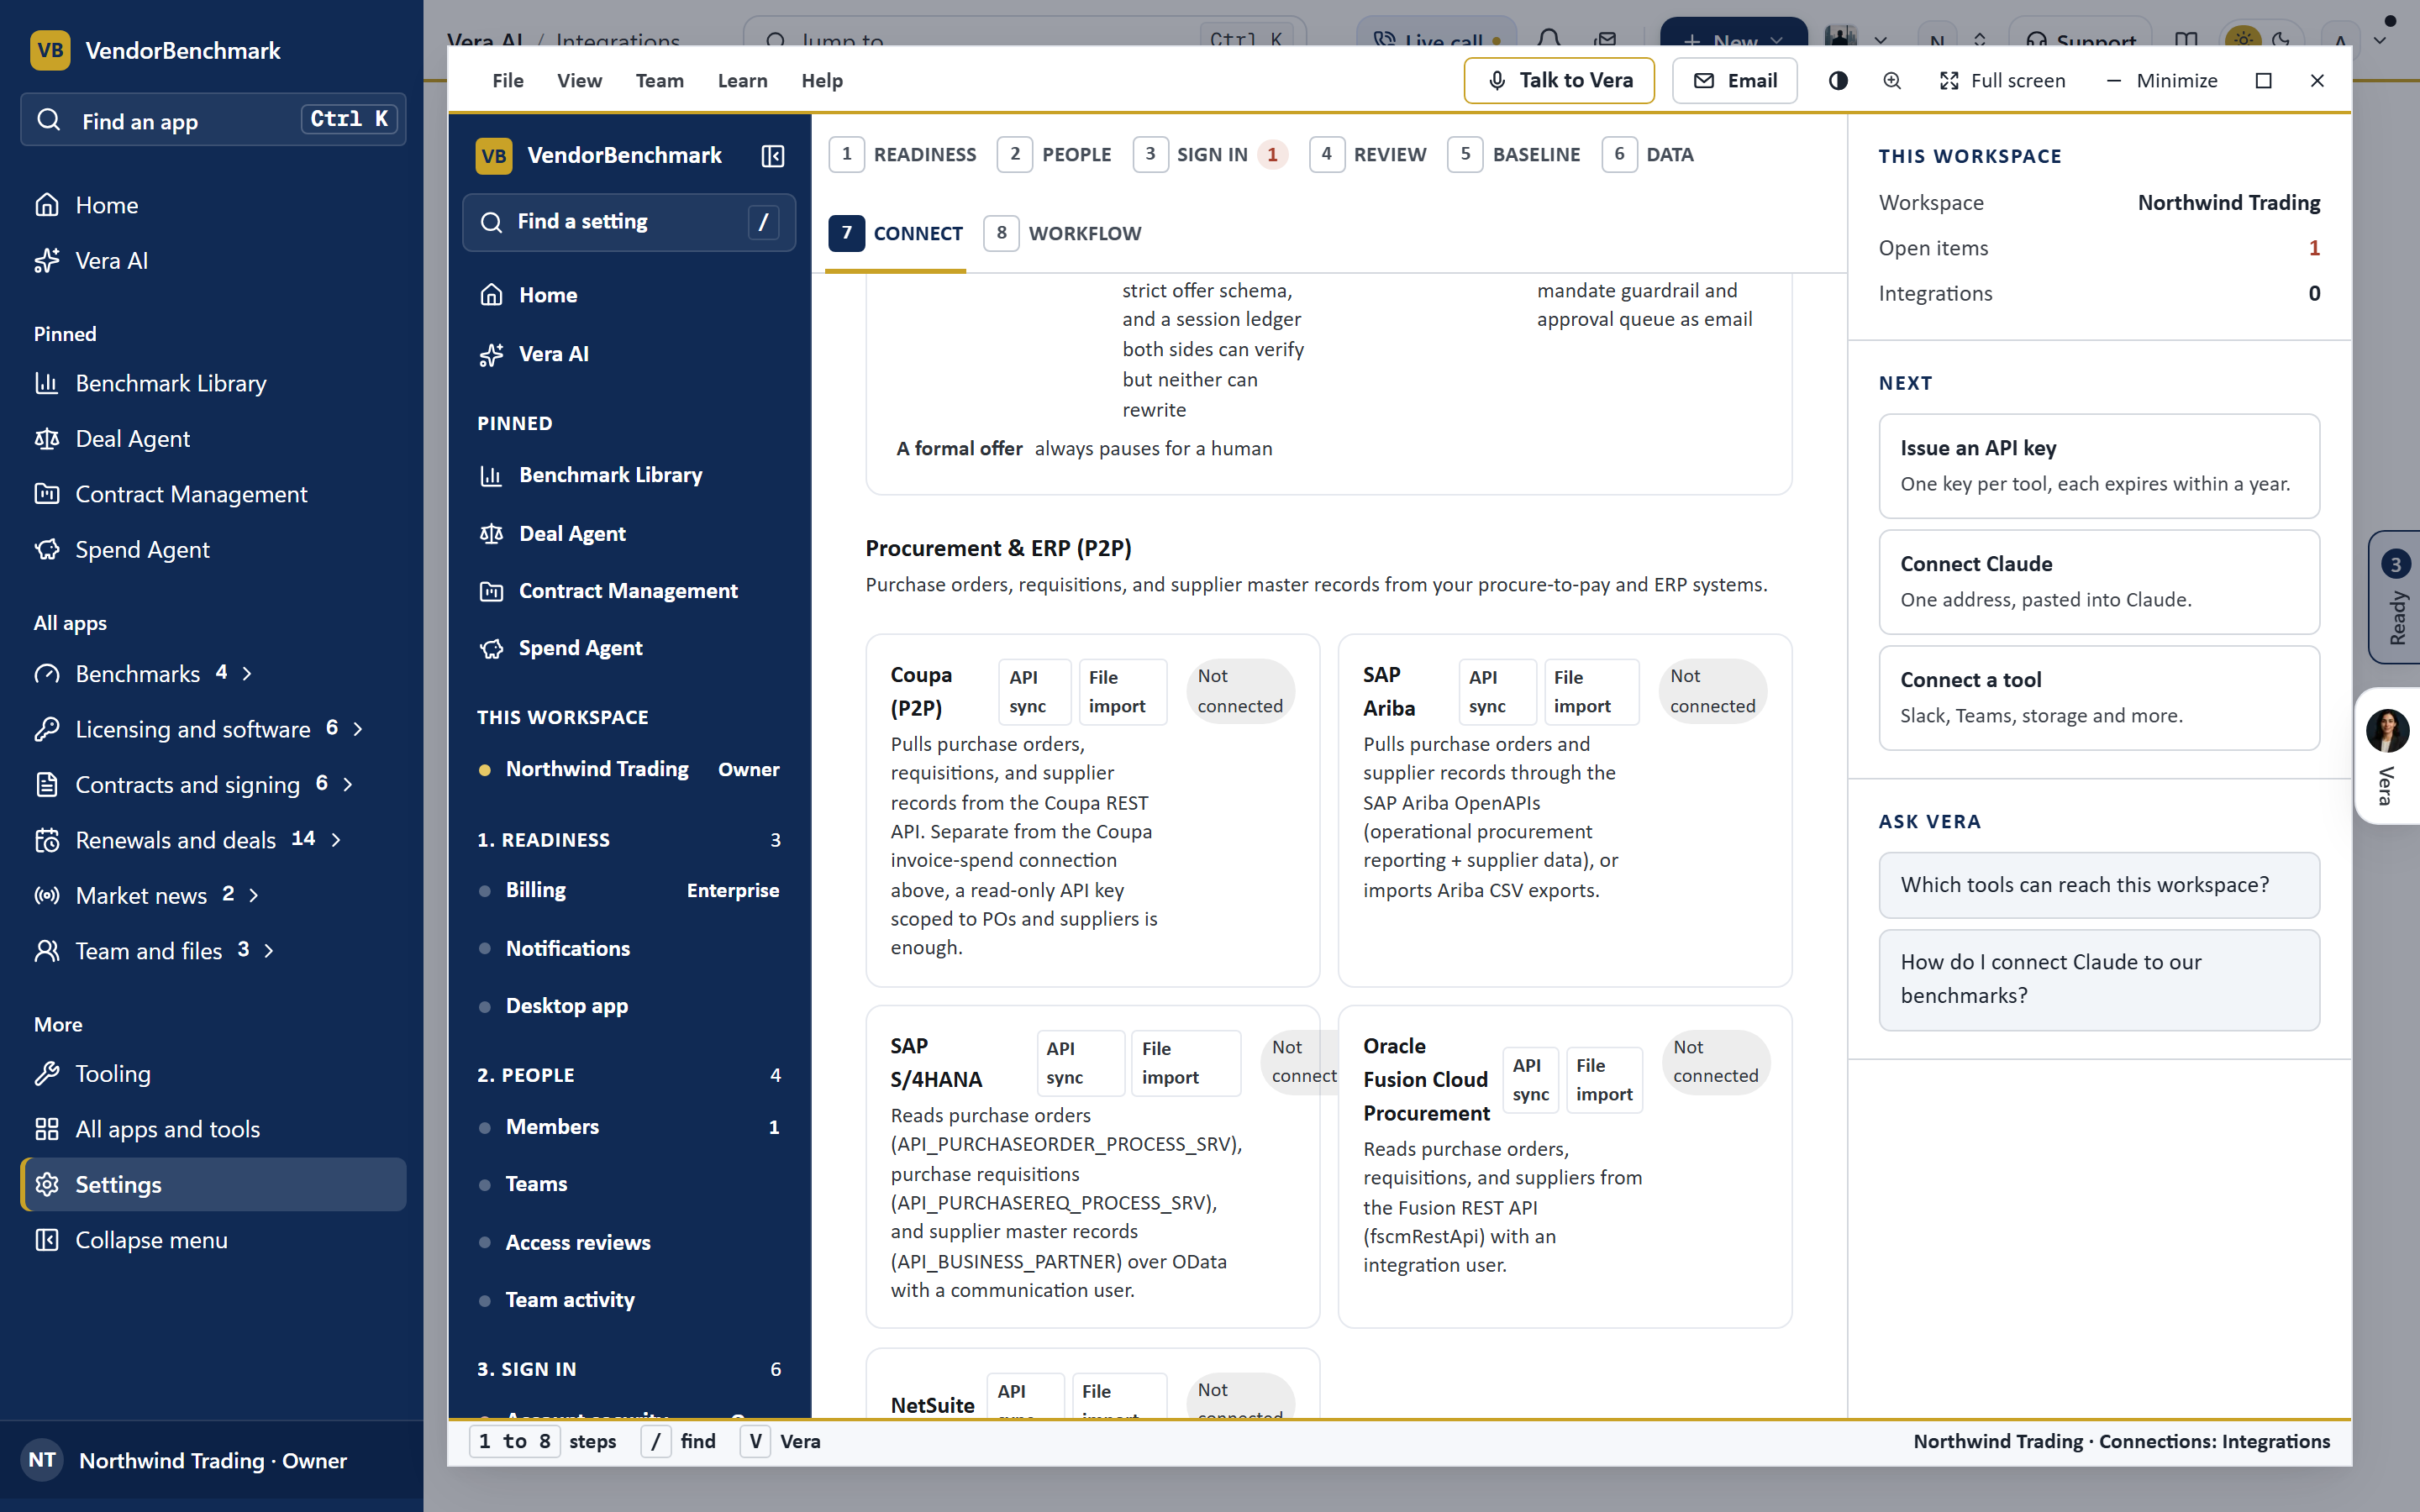Open the Connect Claude next-step card
Screen dimensions: 2420x1512
[2098, 582]
